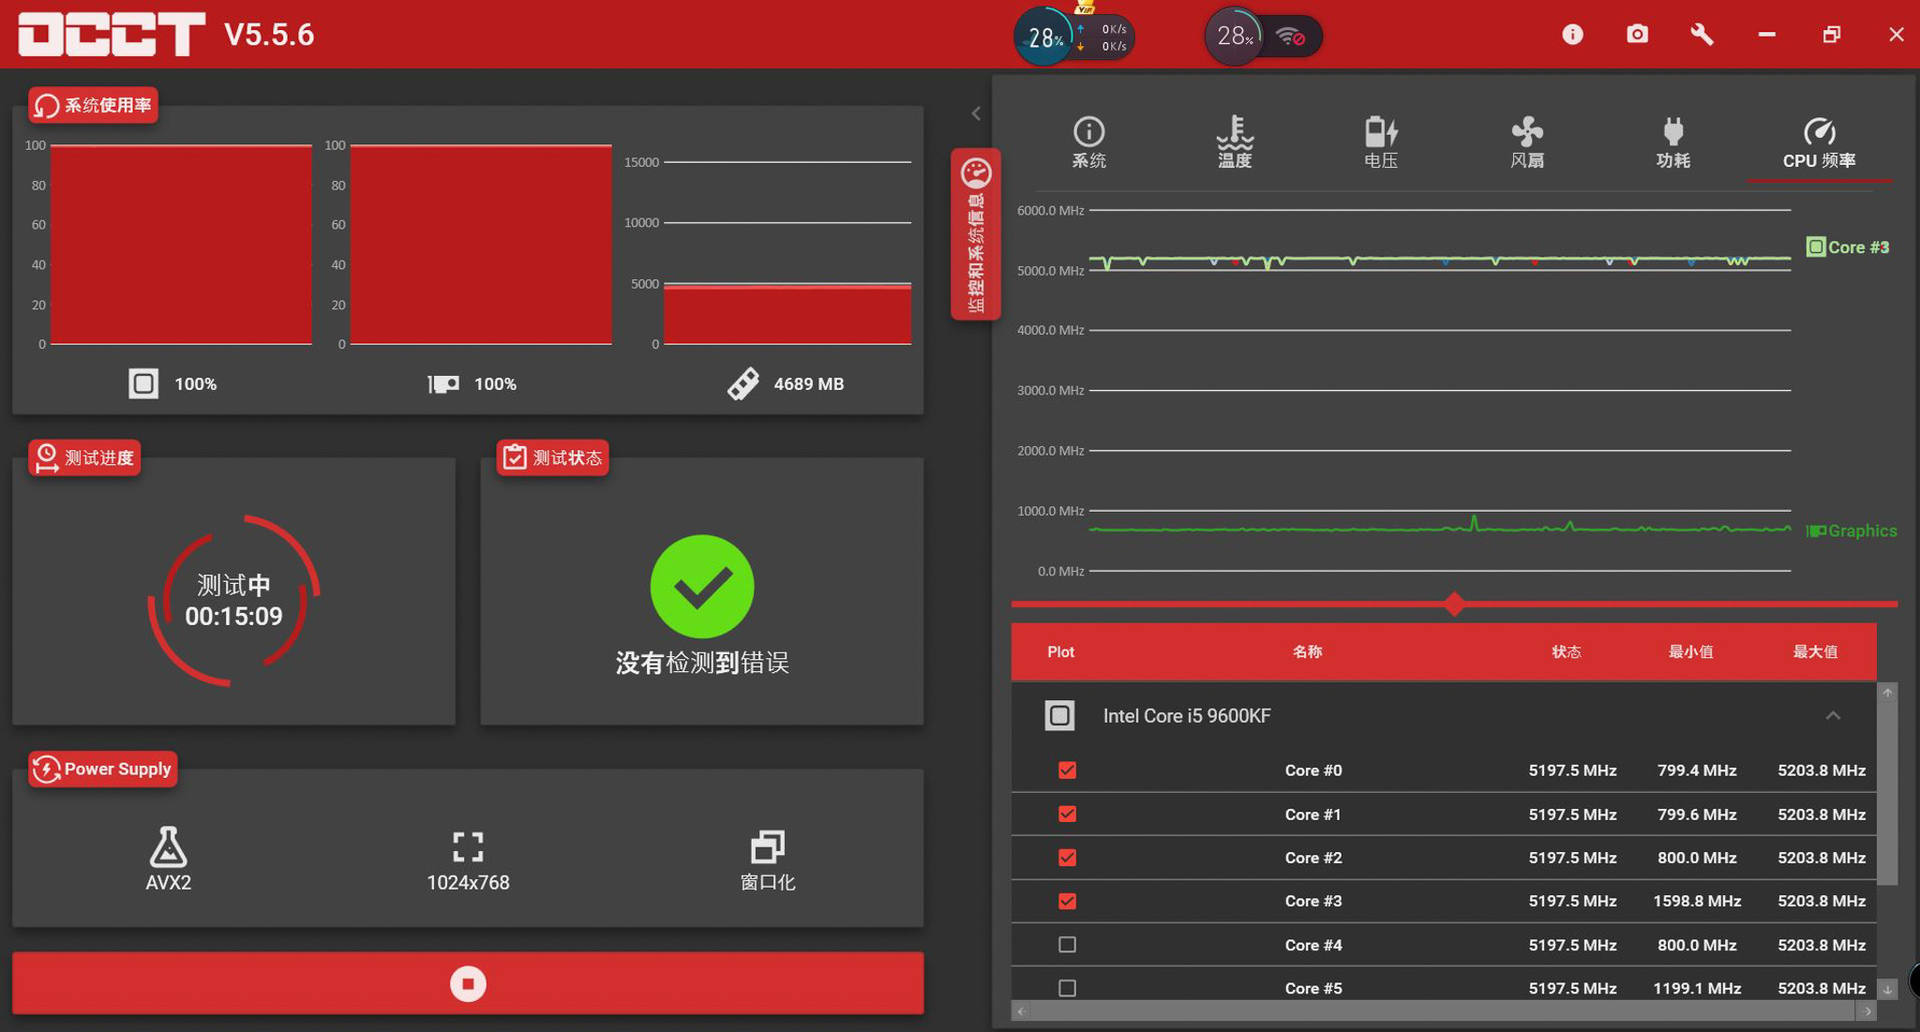Viewport: 1920px width, 1032px height.
Task: Click the Power Supply test label
Action: tap(103, 769)
